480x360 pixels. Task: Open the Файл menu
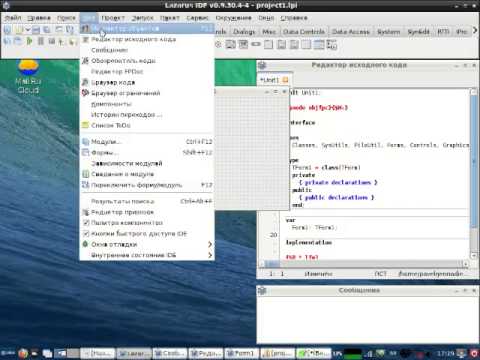tap(13, 18)
